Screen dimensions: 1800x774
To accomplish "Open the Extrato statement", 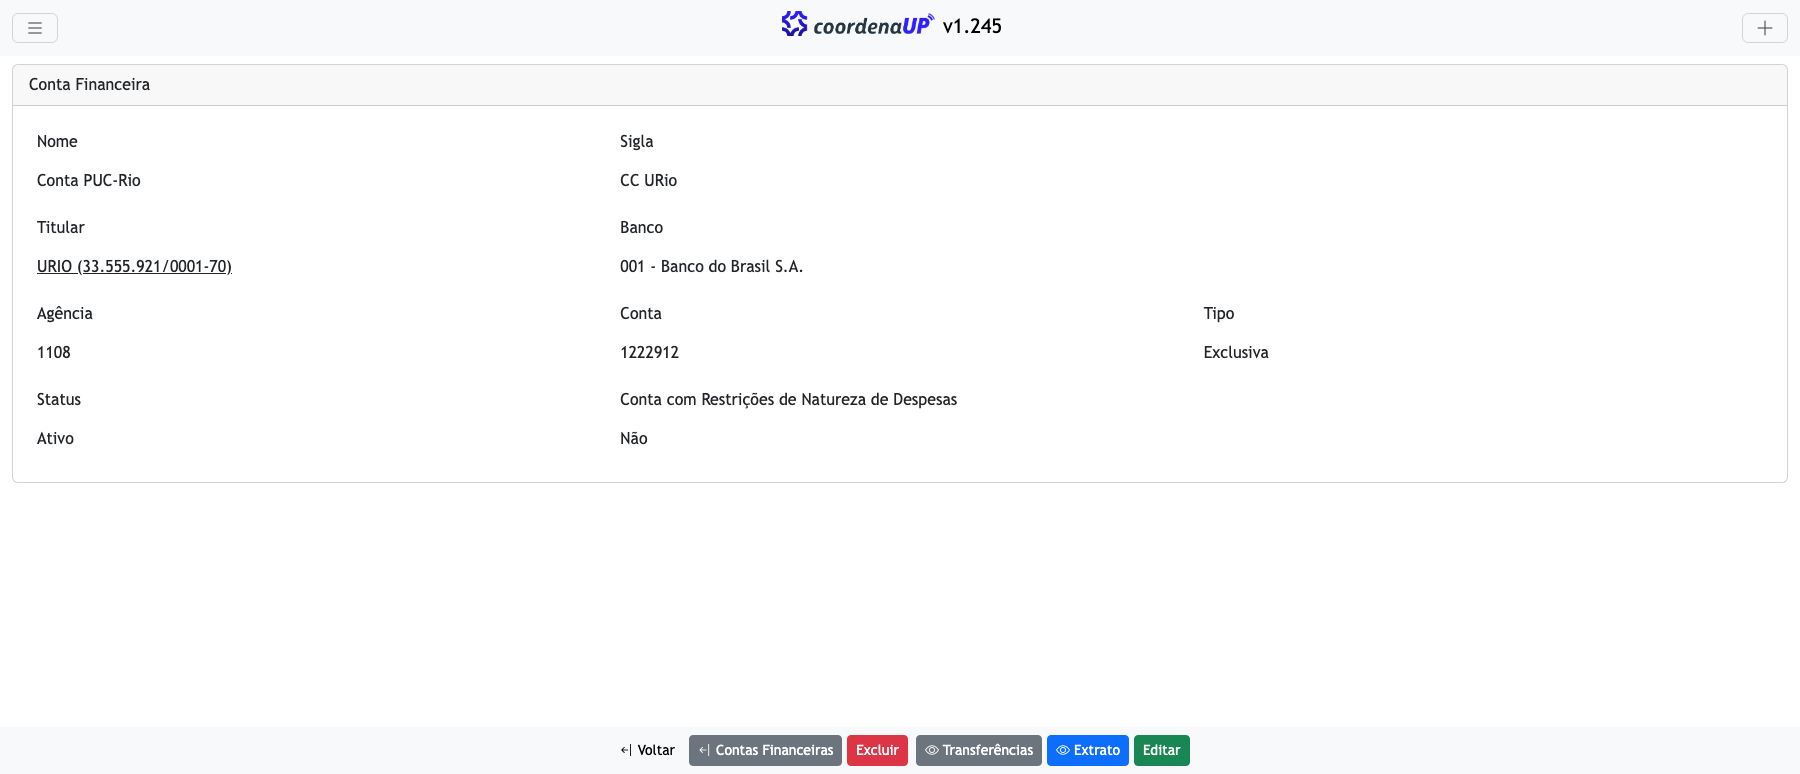I will (x=1088, y=750).
